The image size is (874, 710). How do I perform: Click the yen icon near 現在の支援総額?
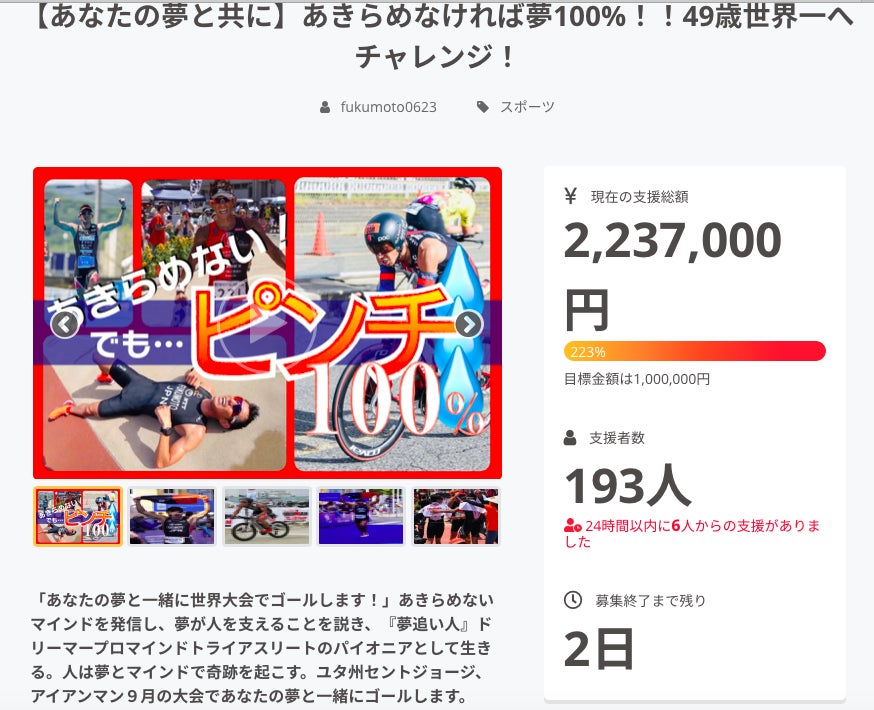tap(570, 196)
